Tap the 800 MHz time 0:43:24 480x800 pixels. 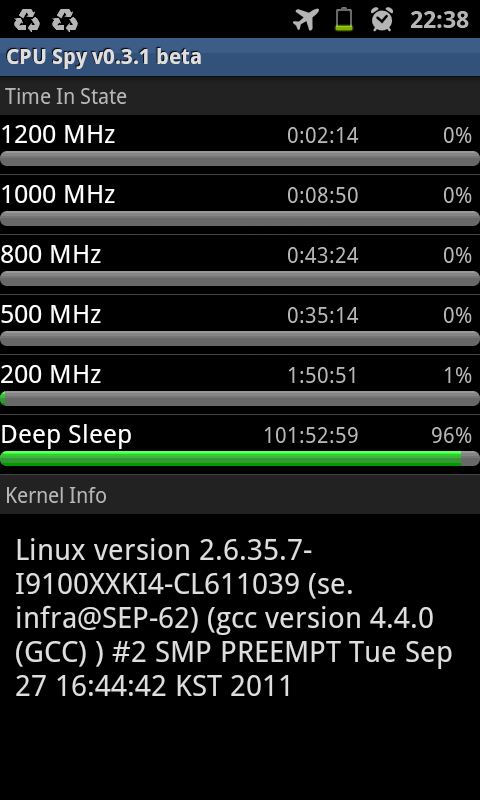322,256
